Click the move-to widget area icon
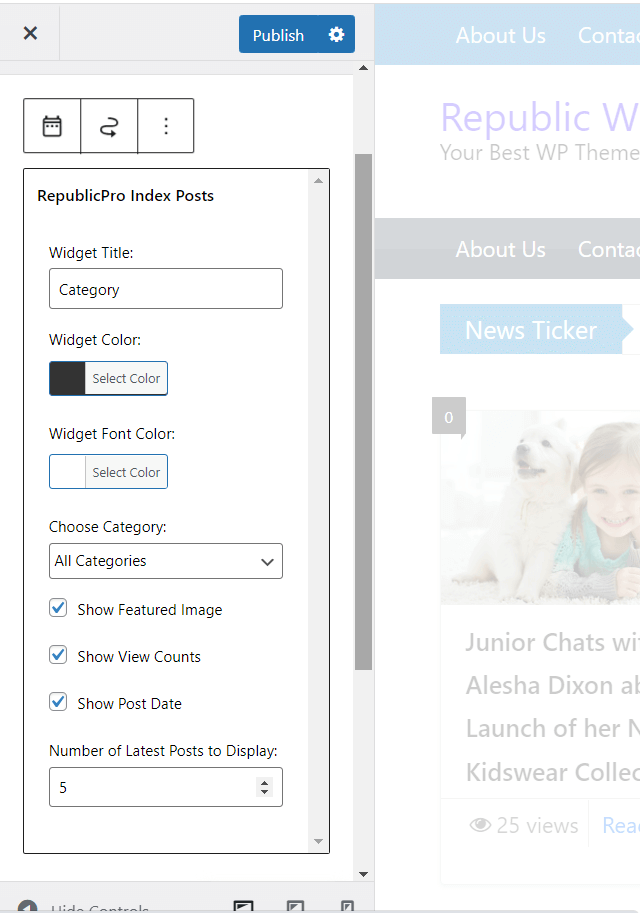 pos(109,126)
